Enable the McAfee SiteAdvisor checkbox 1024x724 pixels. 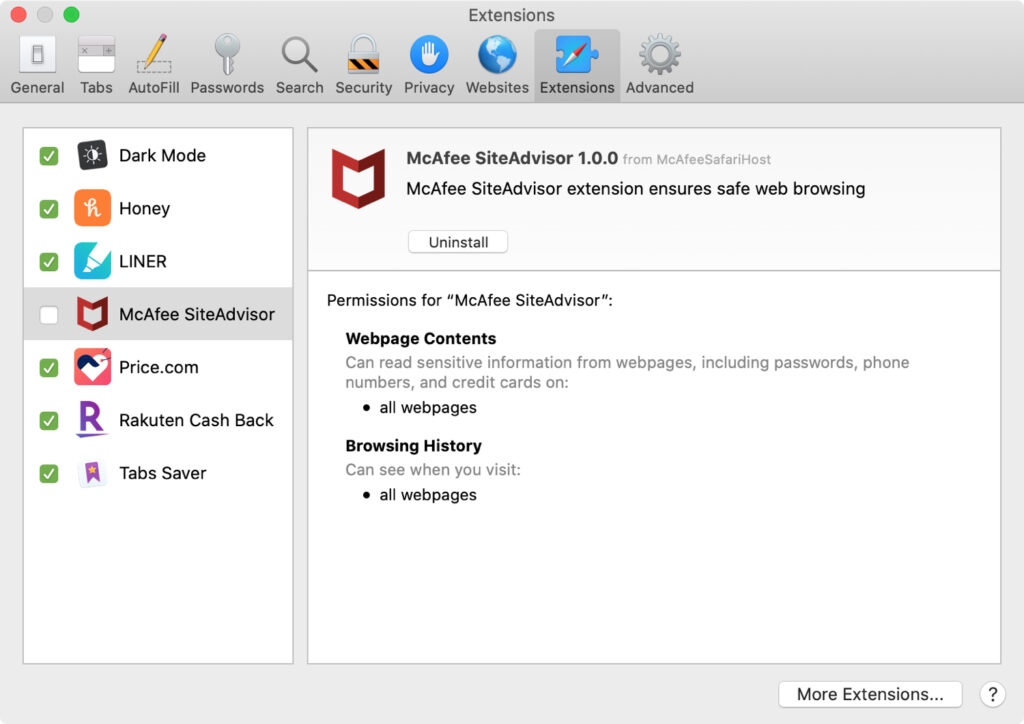click(49, 315)
